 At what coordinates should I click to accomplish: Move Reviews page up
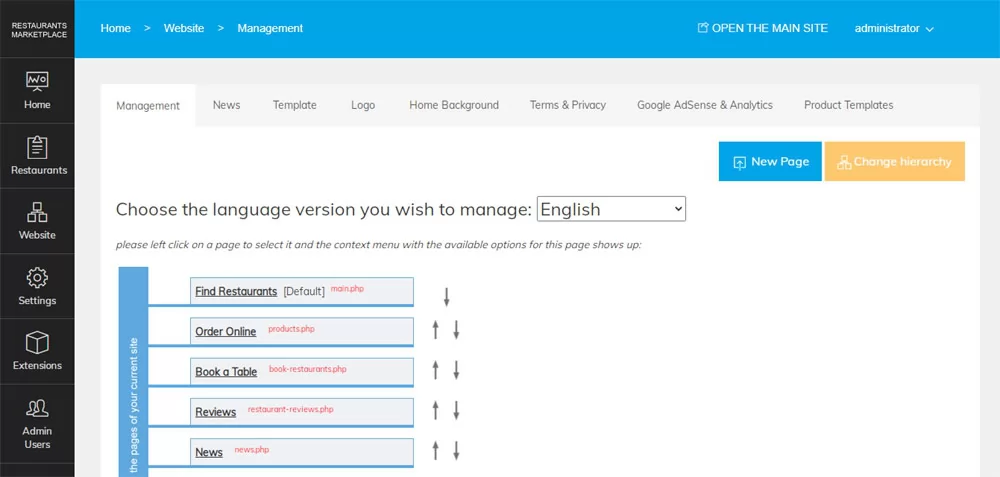point(436,410)
